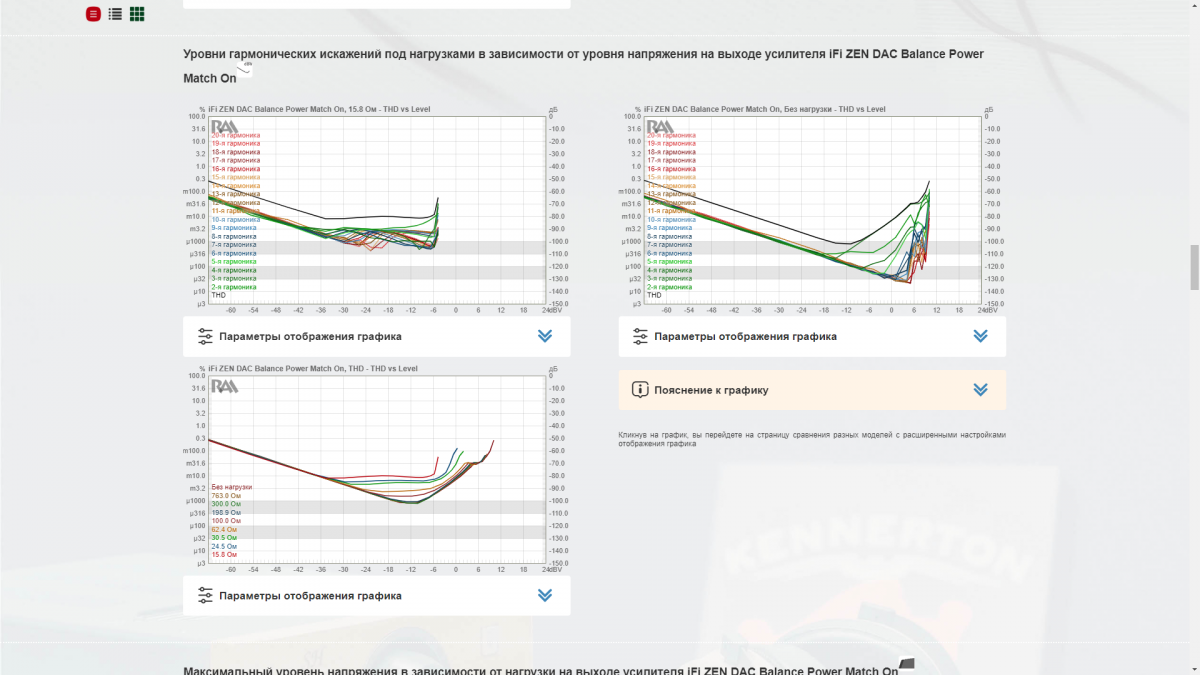
Task: Click the small icon after the Максимальный уровень heading
Action: tap(907, 662)
